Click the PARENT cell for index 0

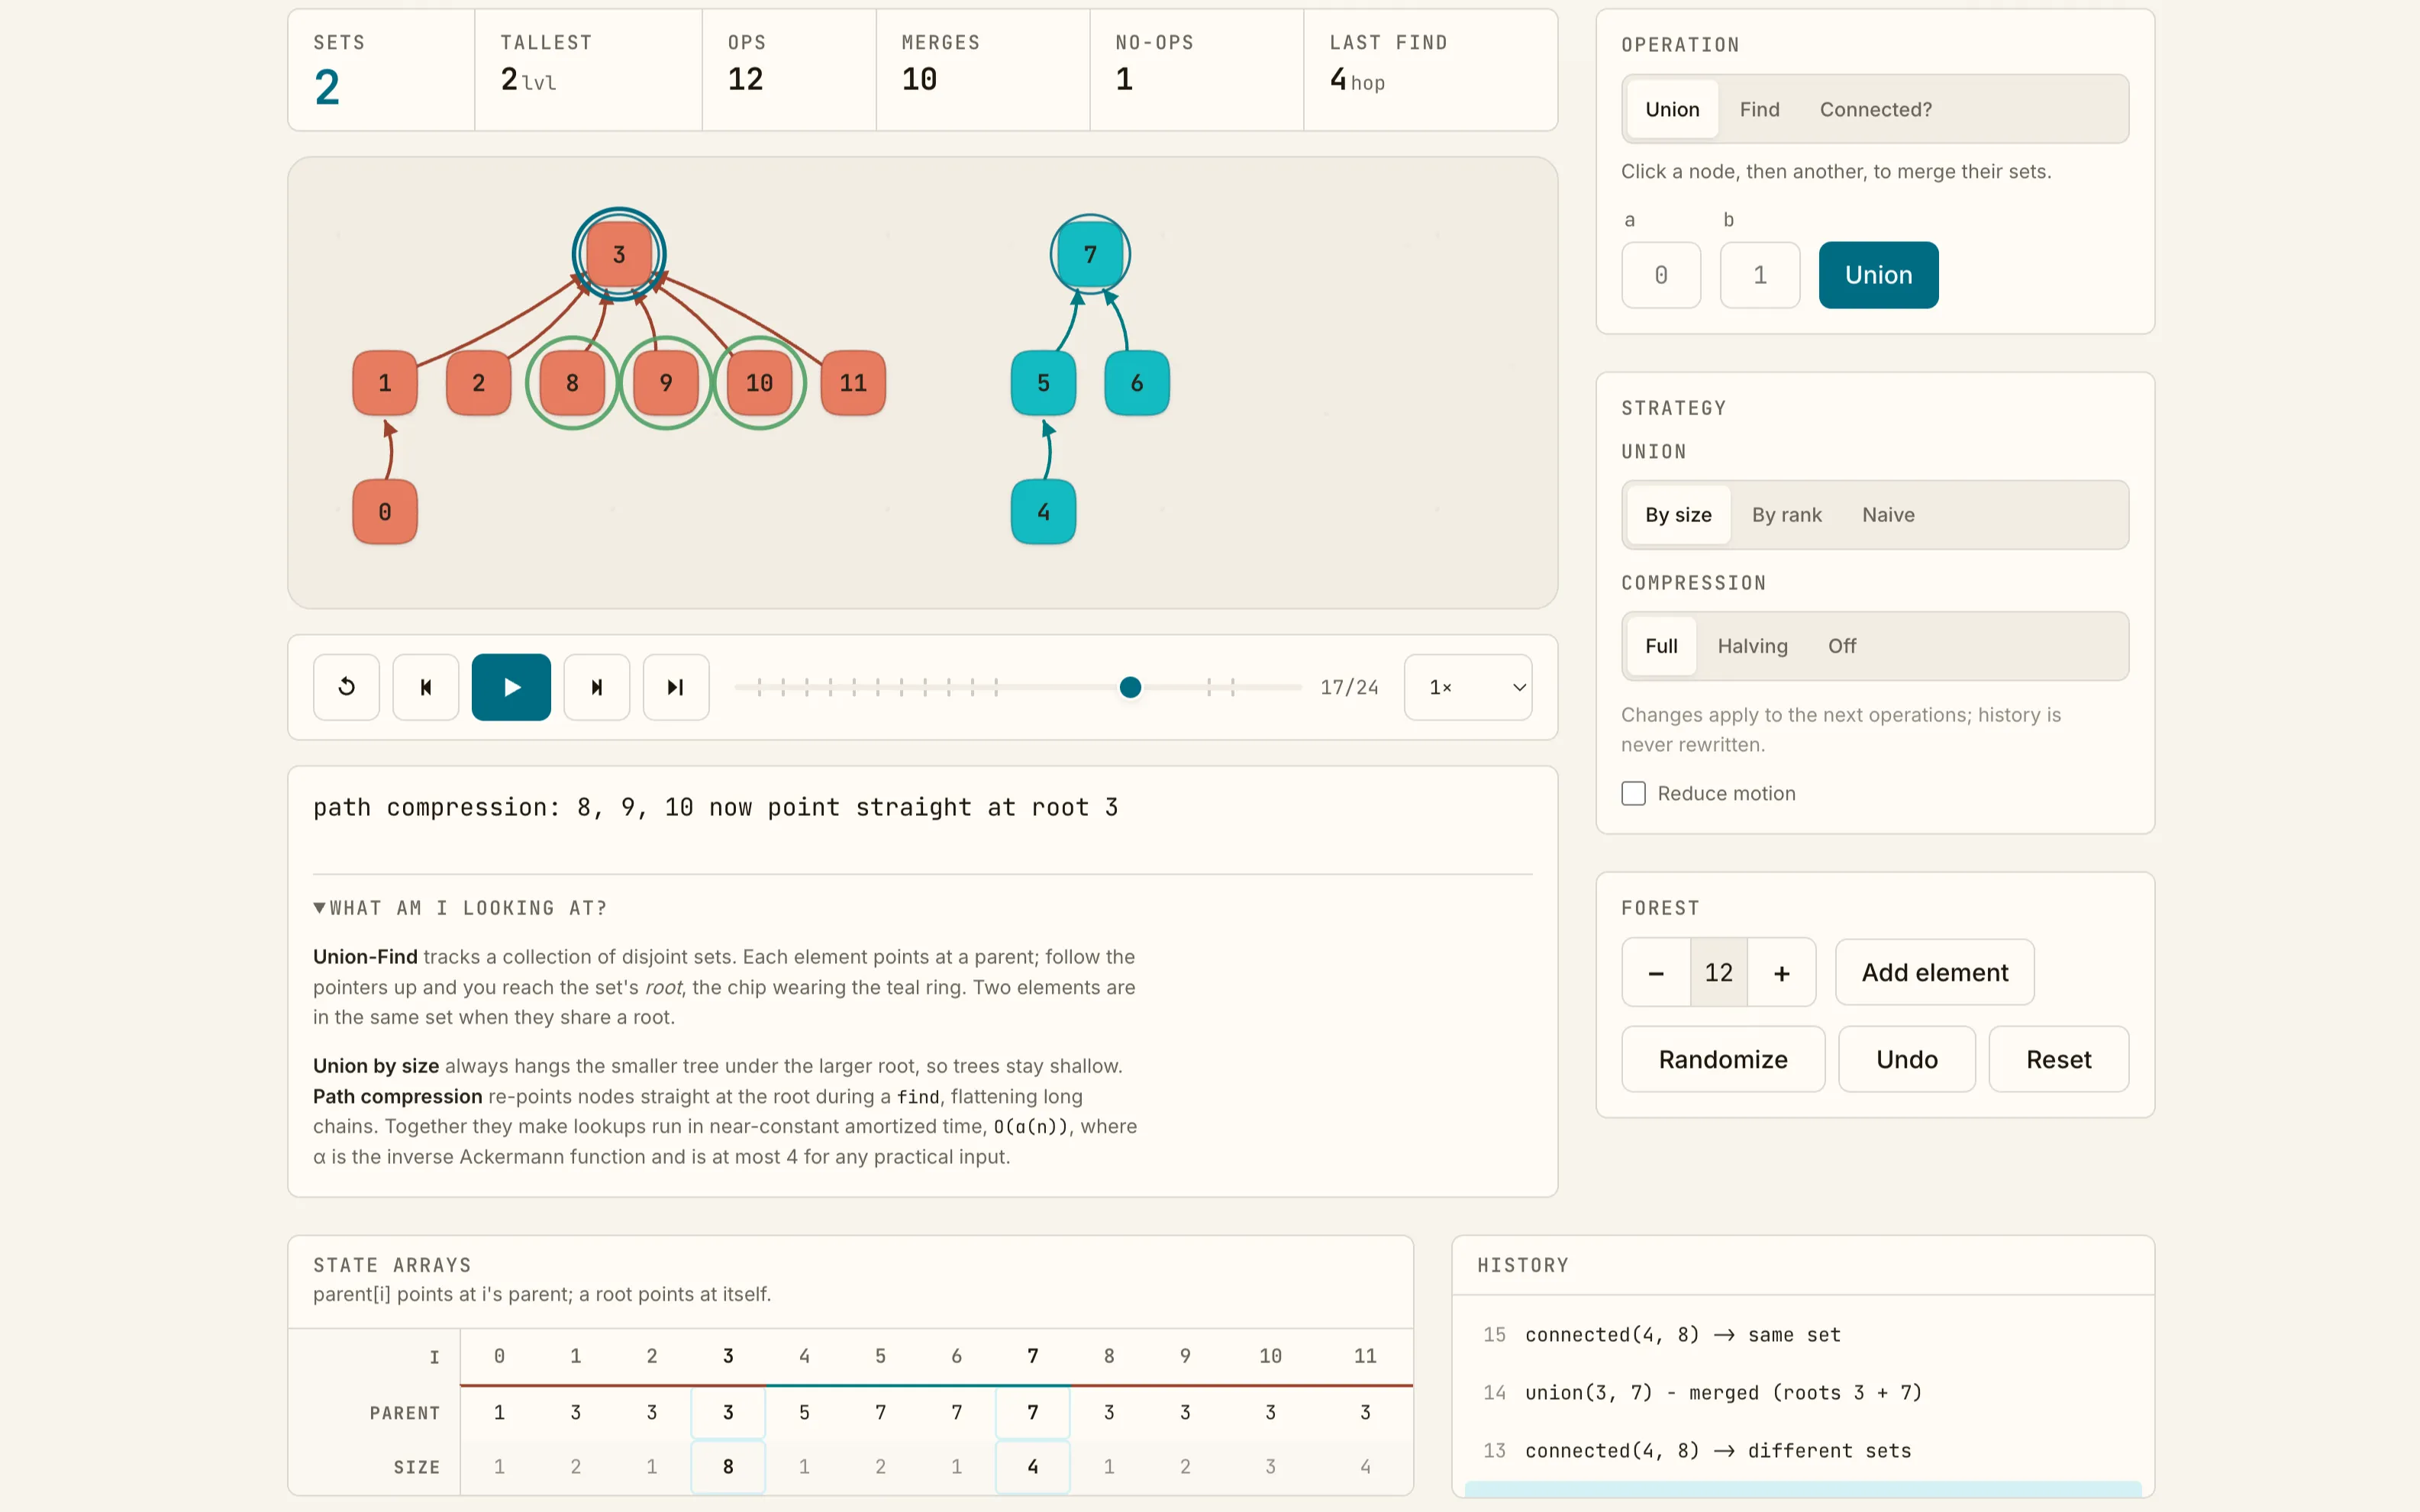point(499,1412)
